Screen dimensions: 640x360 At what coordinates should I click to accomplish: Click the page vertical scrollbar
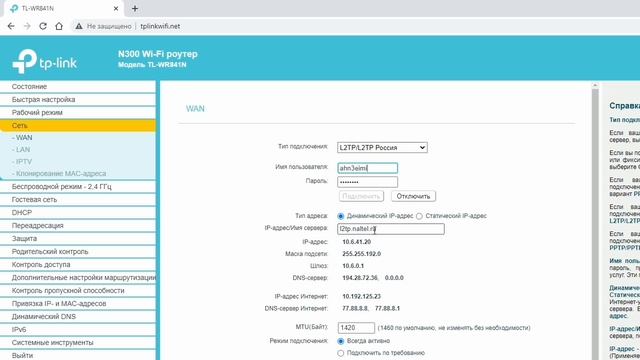click(x=595, y=224)
